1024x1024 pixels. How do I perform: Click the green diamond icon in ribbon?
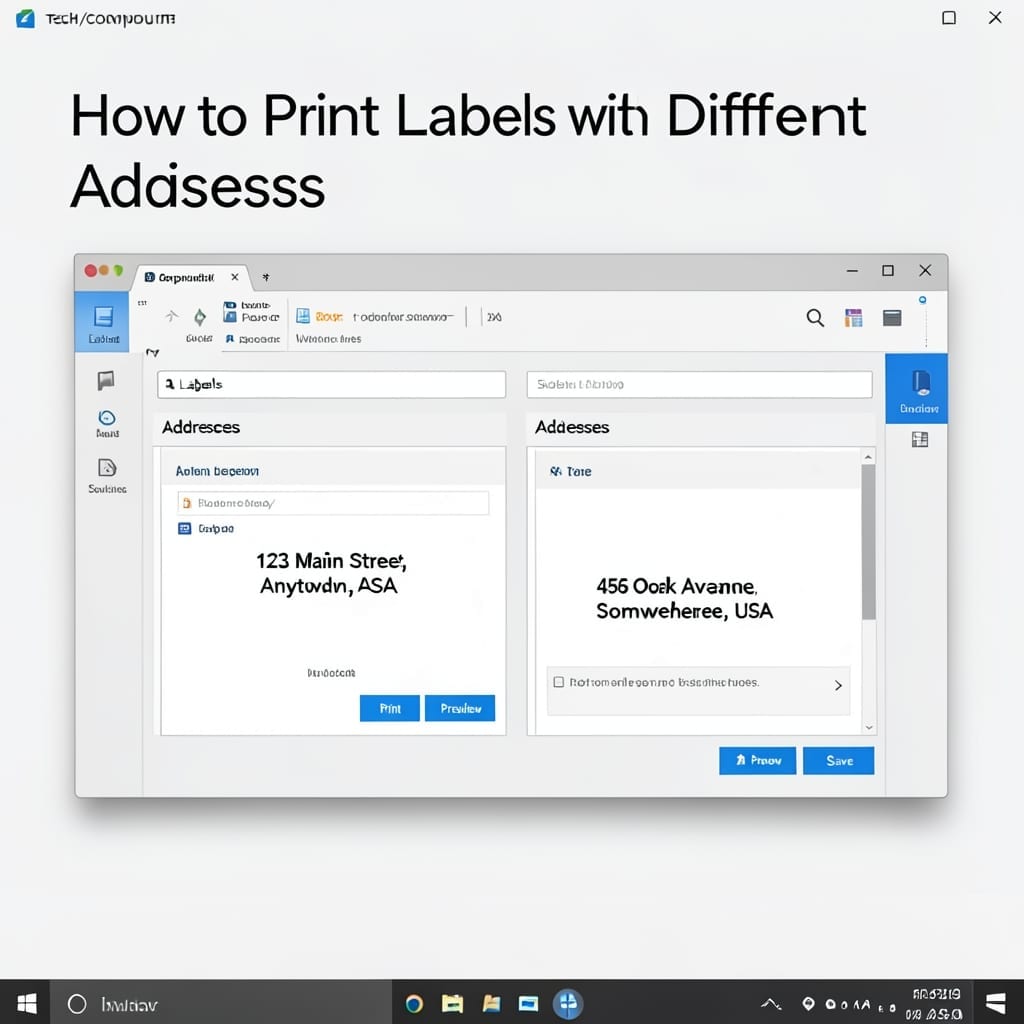[x=200, y=317]
